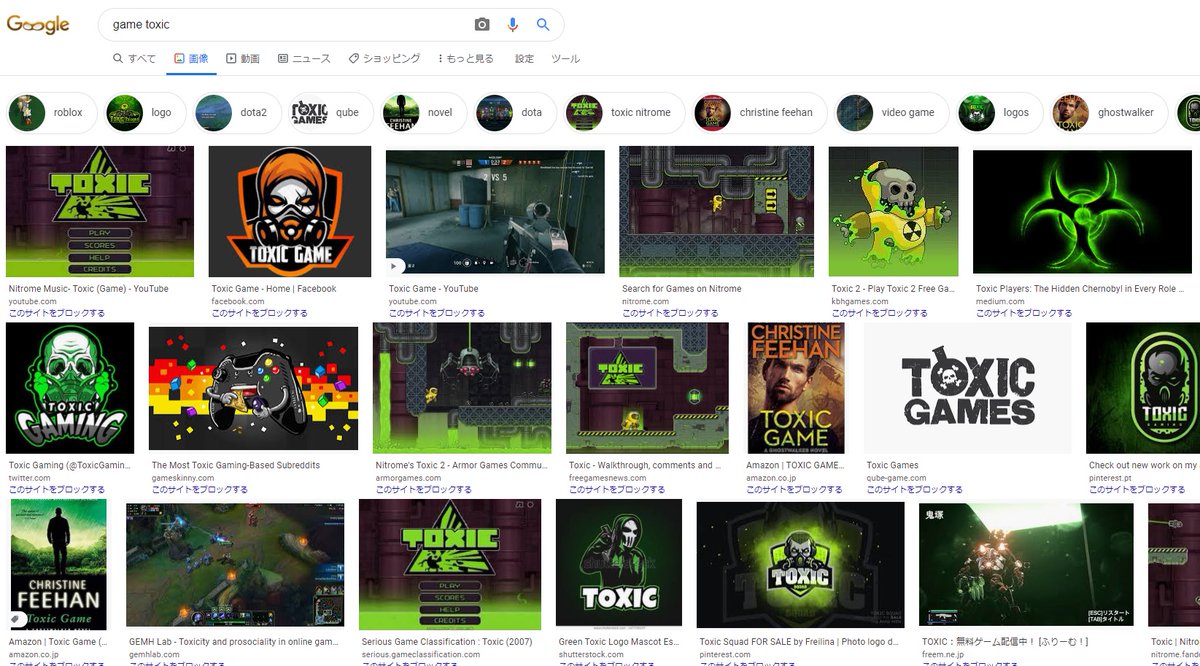Open 設定 options
The image size is (1200, 666).
[524, 59]
